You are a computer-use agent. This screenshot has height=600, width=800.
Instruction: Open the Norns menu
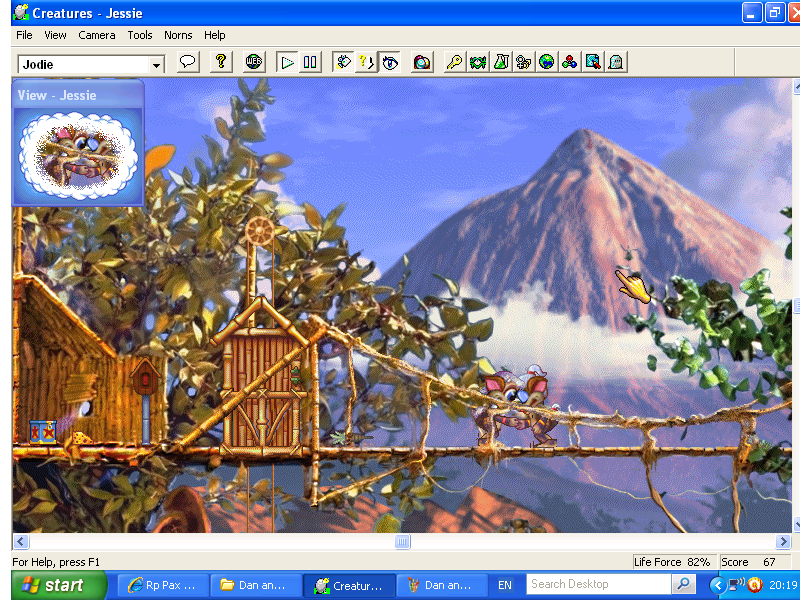(x=178, y=35)
